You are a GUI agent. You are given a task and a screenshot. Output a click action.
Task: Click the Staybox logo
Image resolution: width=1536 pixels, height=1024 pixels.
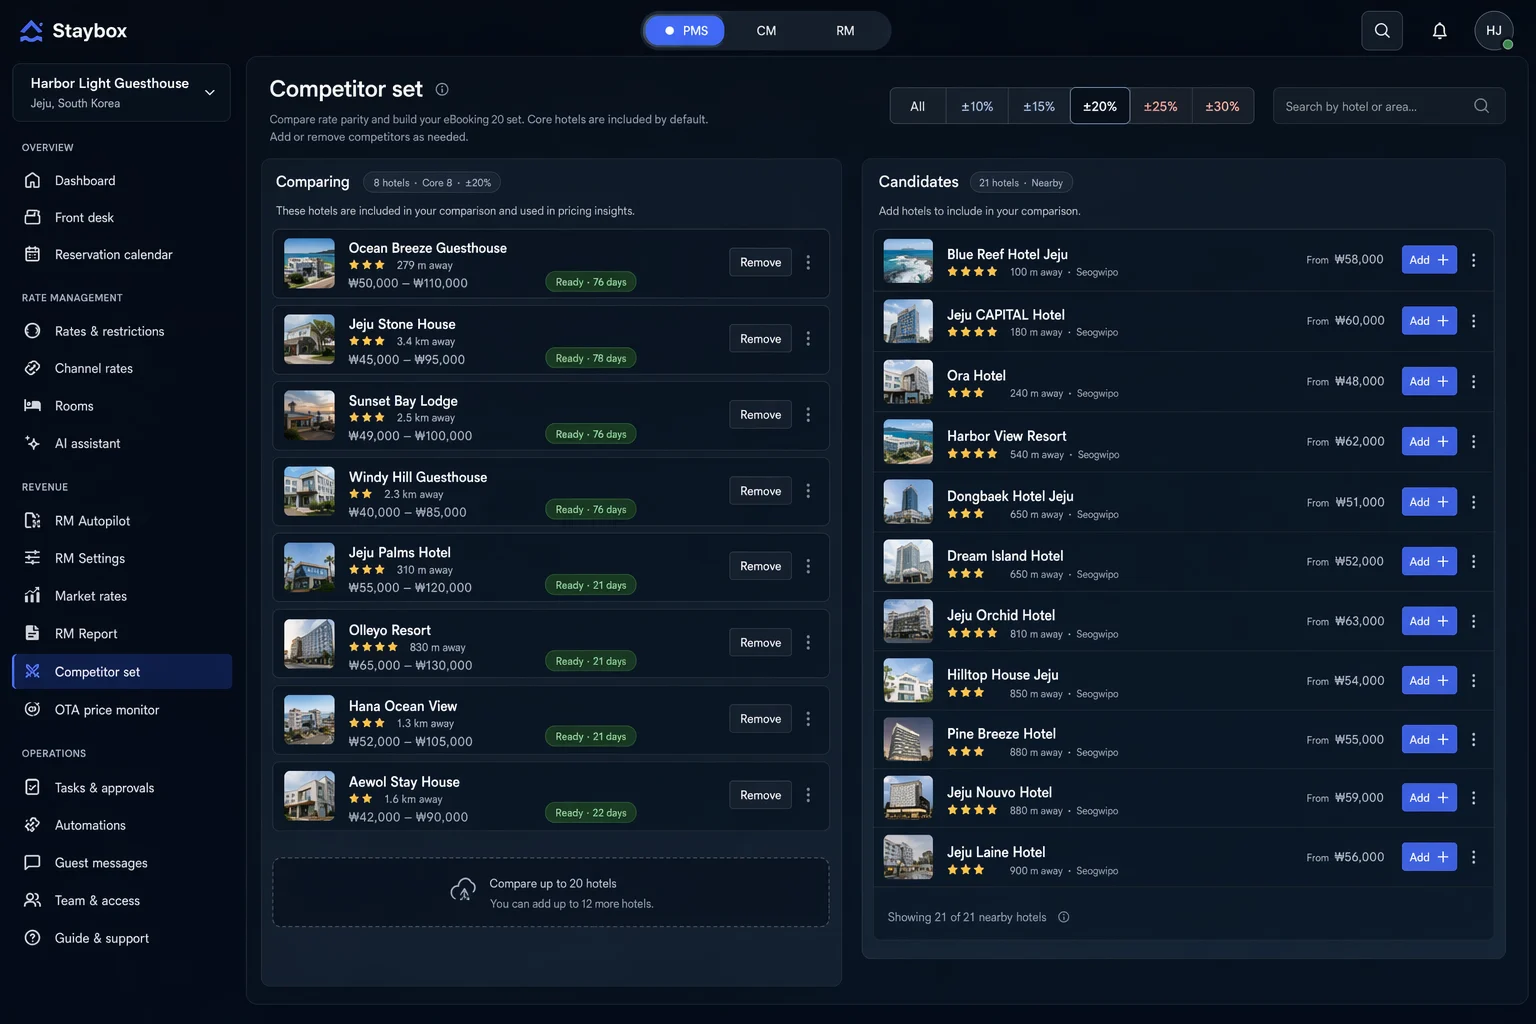click(74, 31)
